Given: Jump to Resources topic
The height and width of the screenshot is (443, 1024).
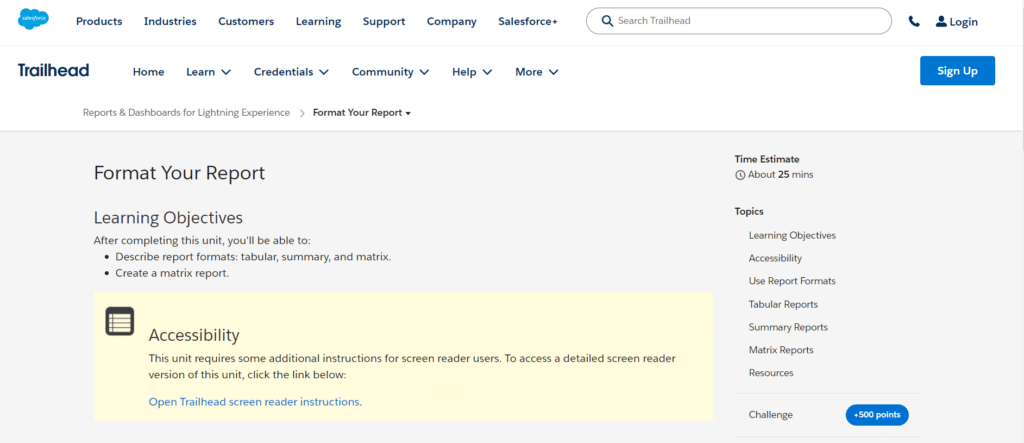Looking at the screenshot, I should [x=771, y=372].
